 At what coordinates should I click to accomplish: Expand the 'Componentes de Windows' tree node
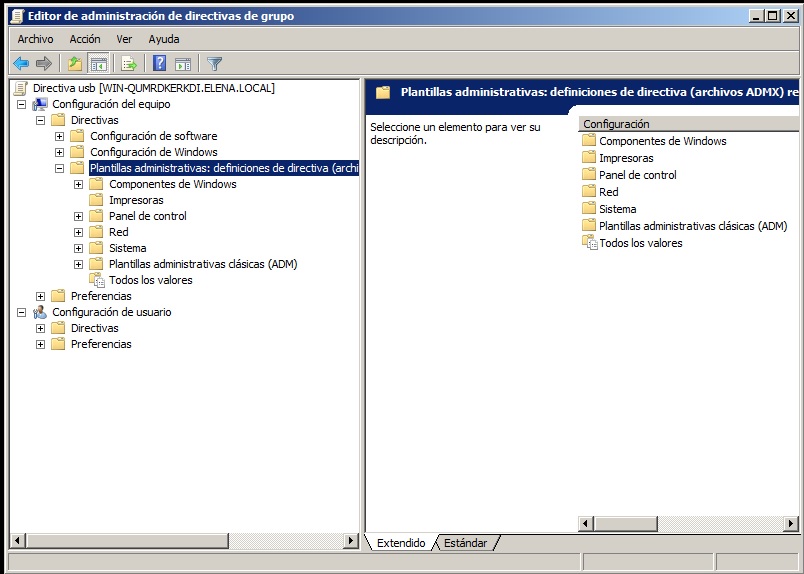[x=79, y=184]
